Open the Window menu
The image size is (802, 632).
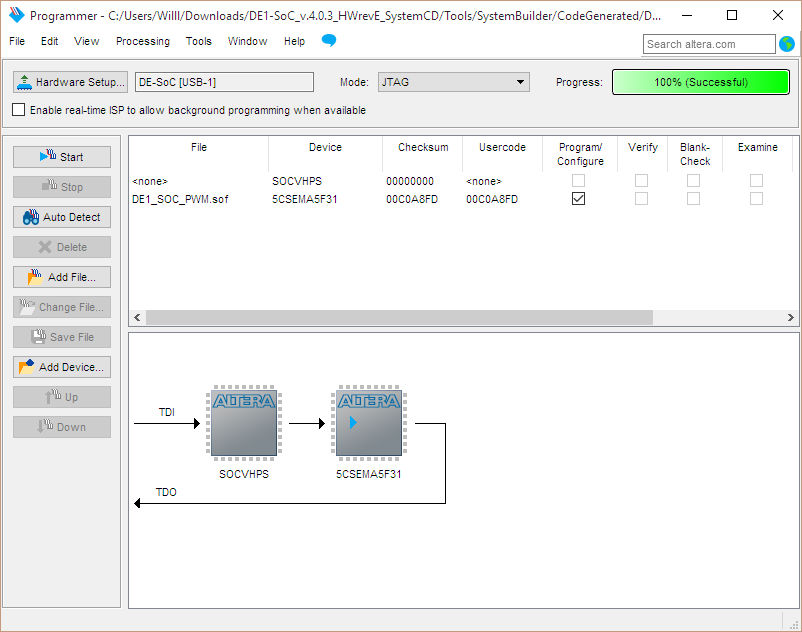pyautogui.click(x=248, y=41)
